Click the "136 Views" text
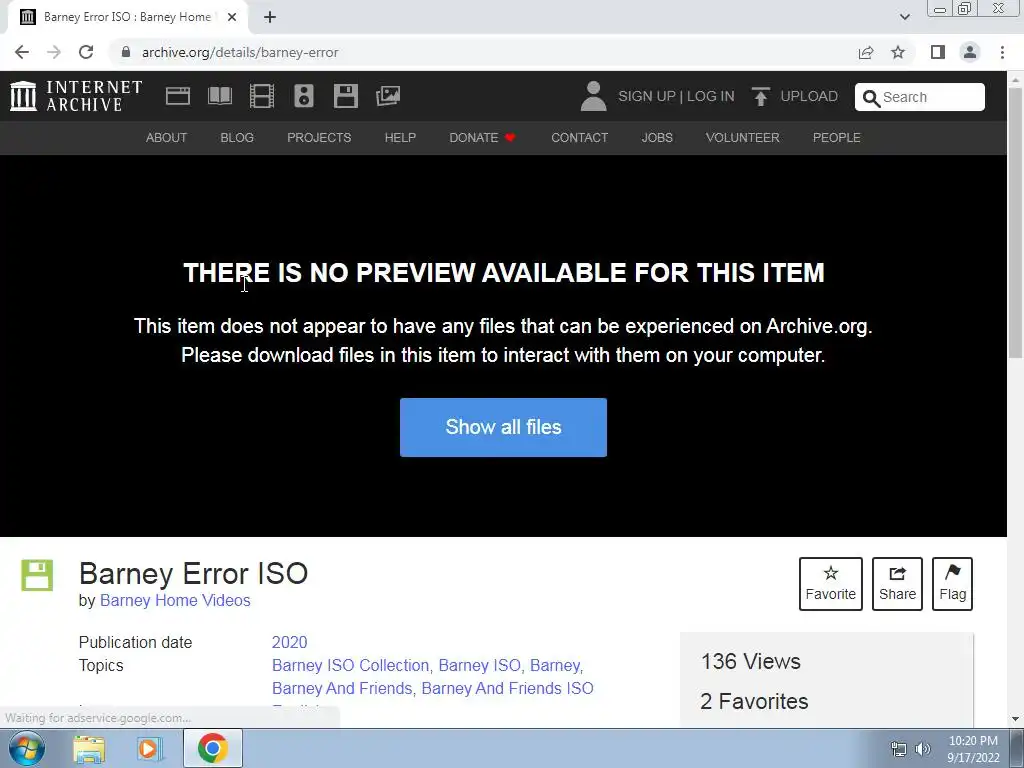The image size is (1024, 768). pos(751,662)
